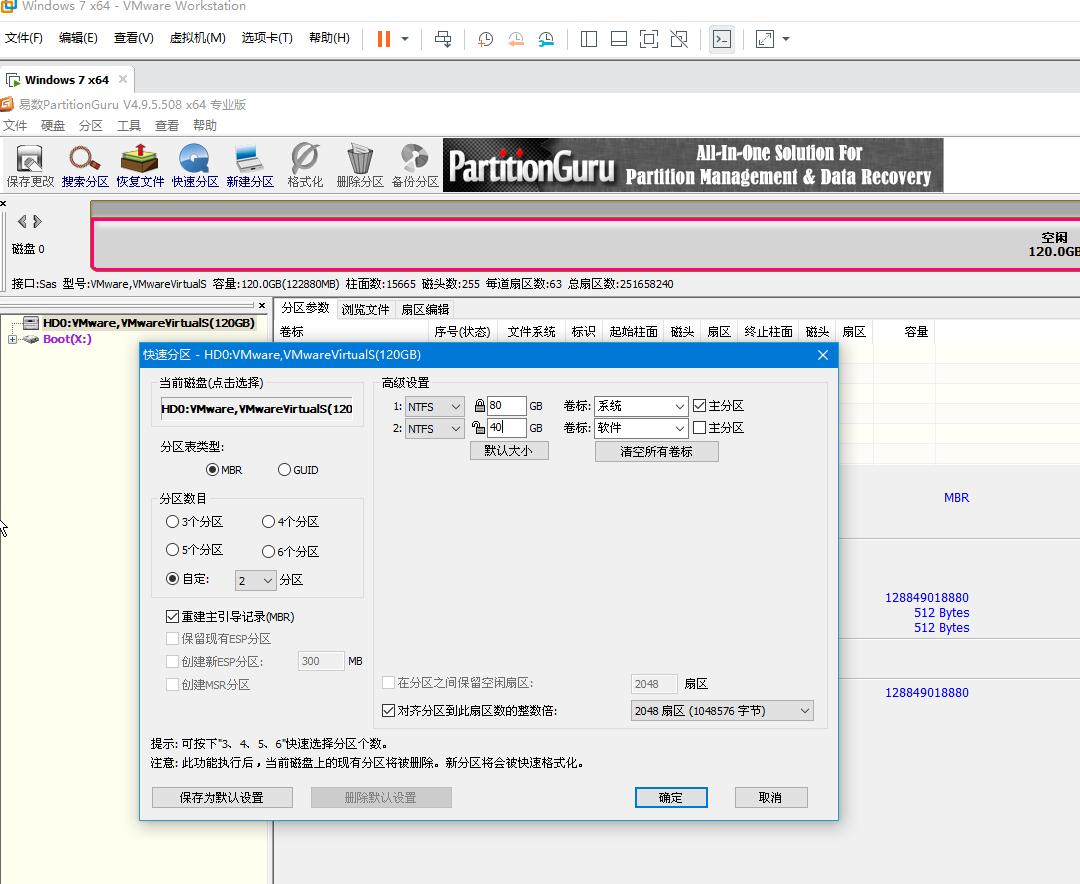Screen dimensions: 1080x884
Task: Pause the virtual machine in VMware
Action: (384, 39)
